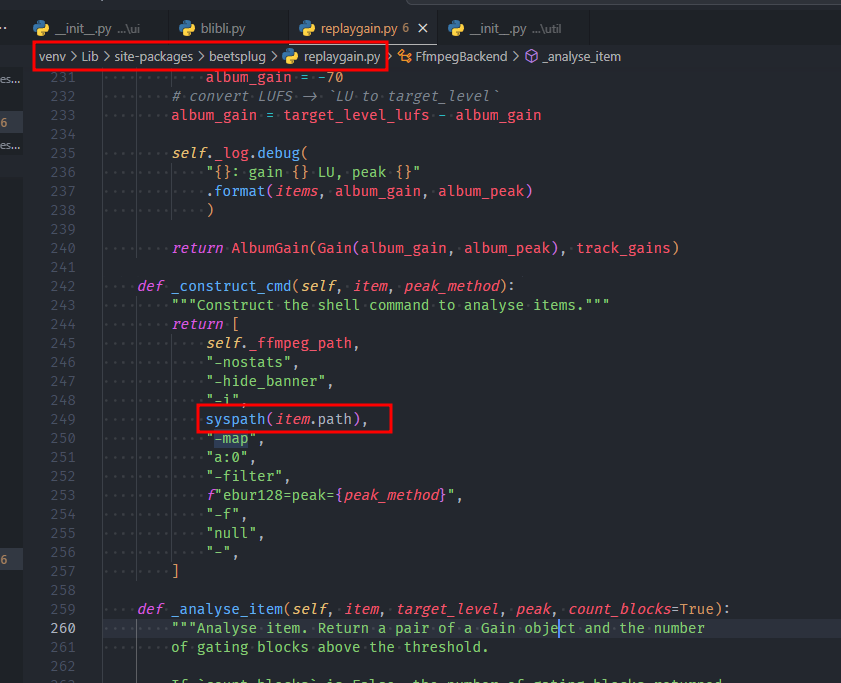
Task: Open site-packages breadcrumb segment
Action: (153, 56)
